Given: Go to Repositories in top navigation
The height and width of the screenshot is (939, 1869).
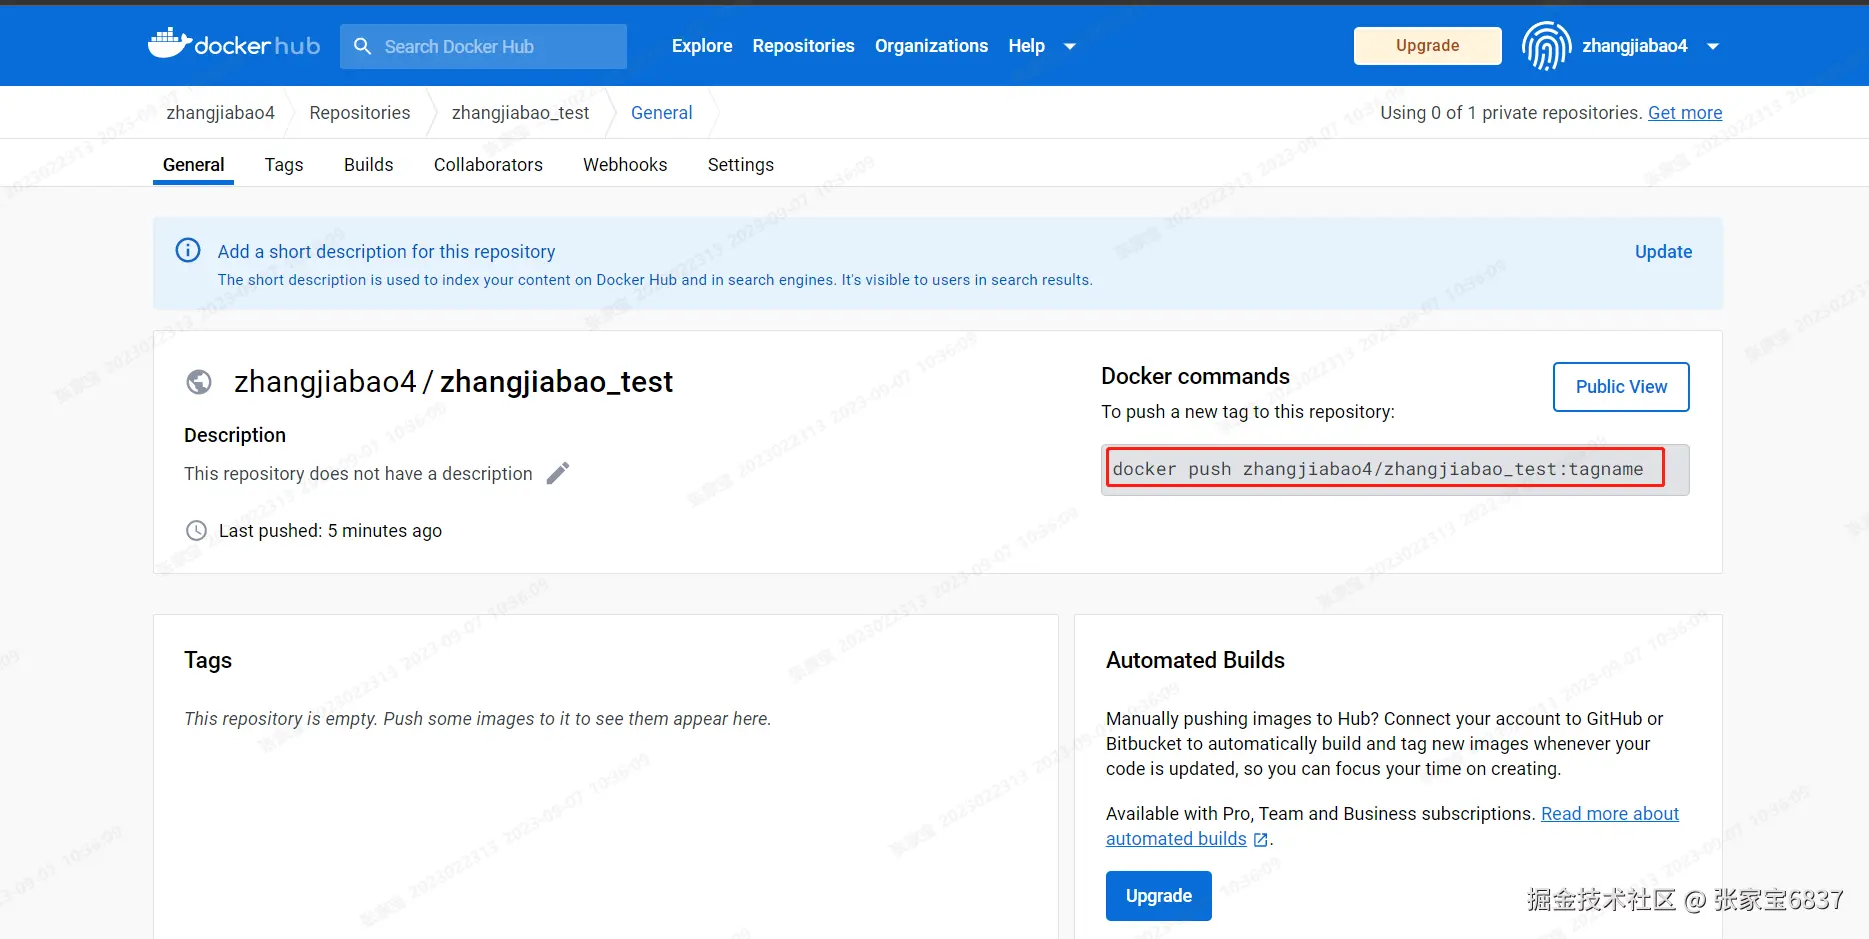Looking at the screenshot, I should pyautogui.click(x=803, y=46).
